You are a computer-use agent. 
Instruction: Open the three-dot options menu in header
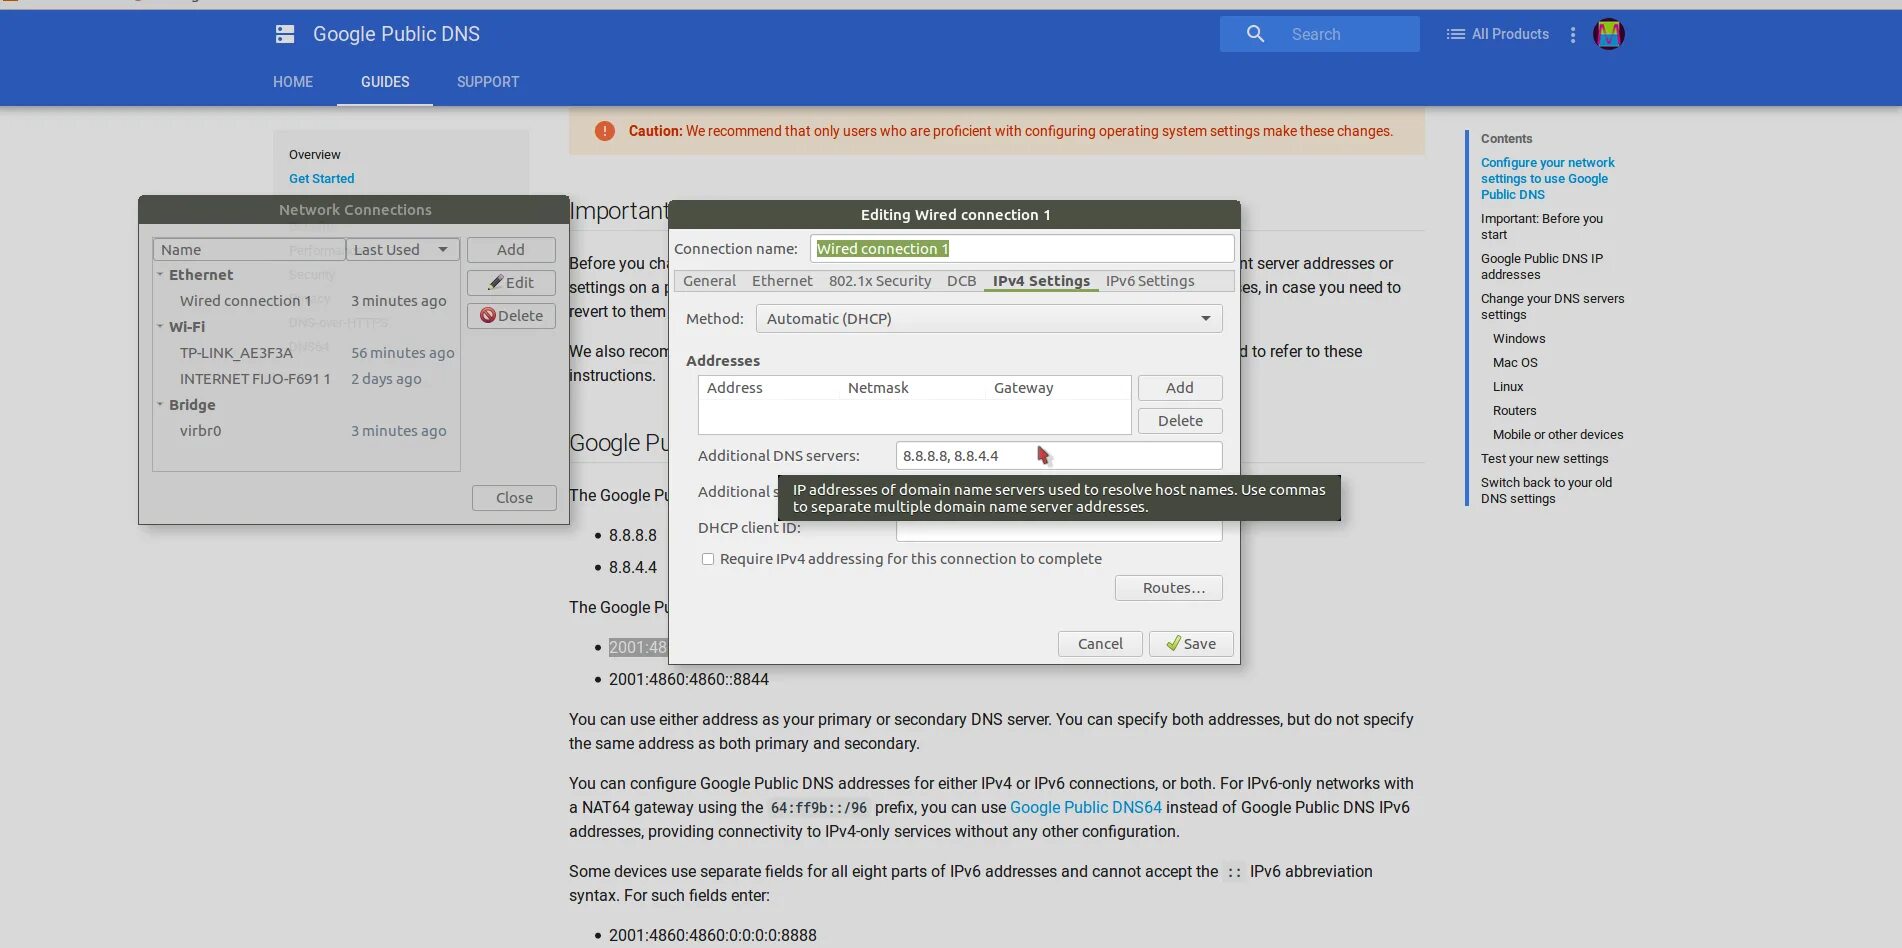pyautogui.click(x=1573, y=35)
